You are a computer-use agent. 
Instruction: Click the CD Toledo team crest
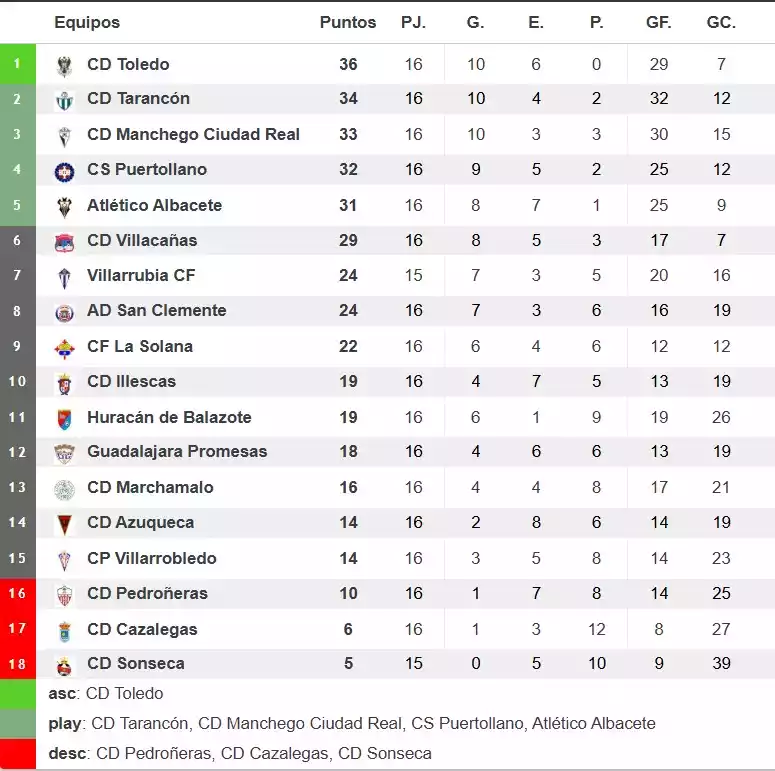(x=64, y=65)
